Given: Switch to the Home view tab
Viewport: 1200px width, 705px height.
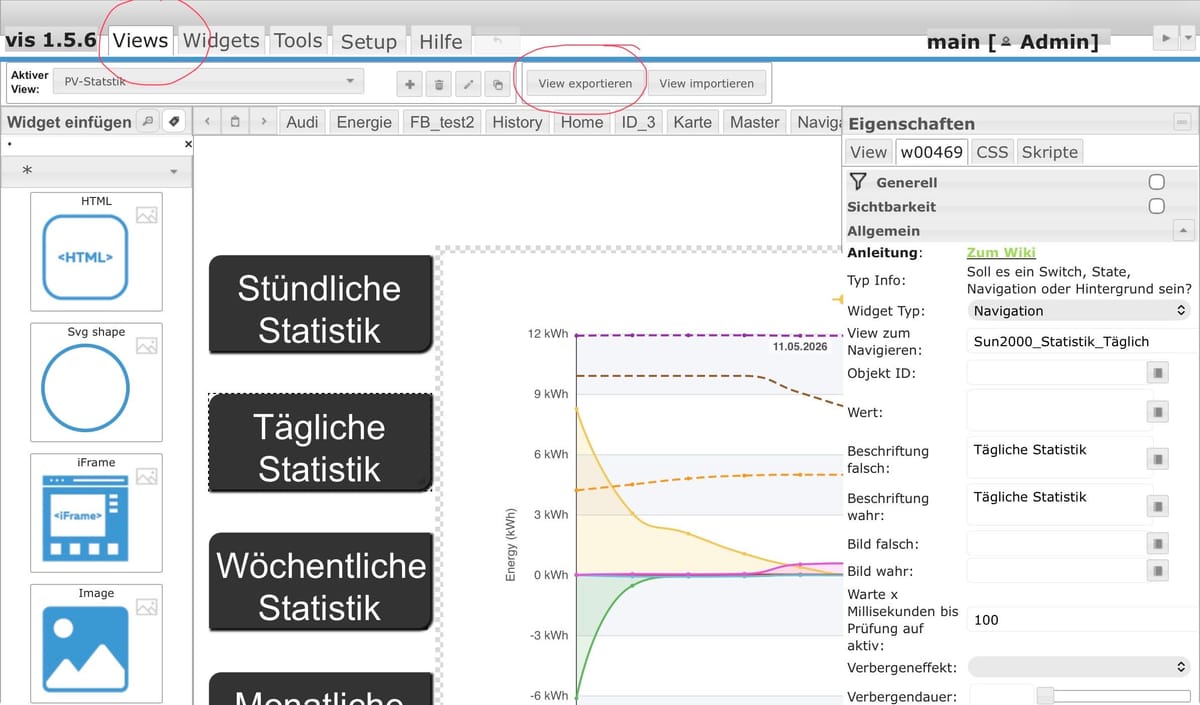Looking at the screenshot, I should click(x=582, y=122).
